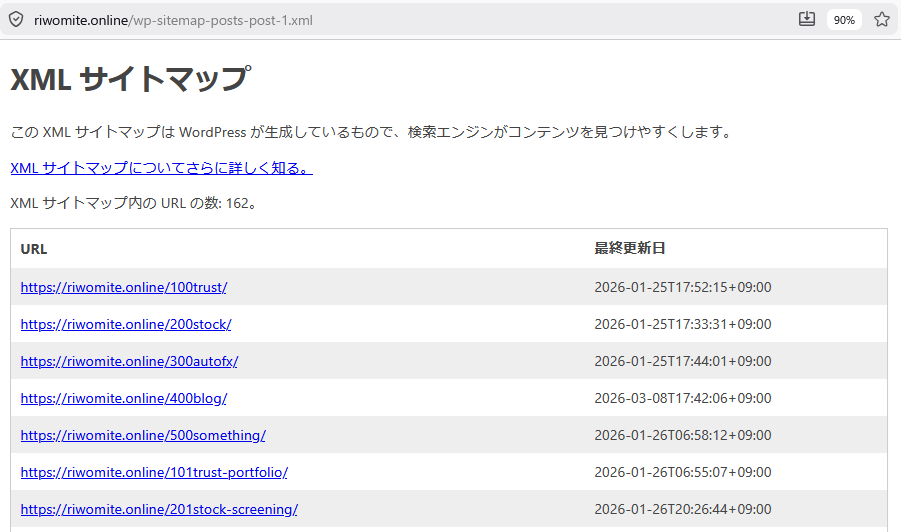Open the riwomite.online/400blog/ link
Screen dimensions: 901x532
coord(124,398)
